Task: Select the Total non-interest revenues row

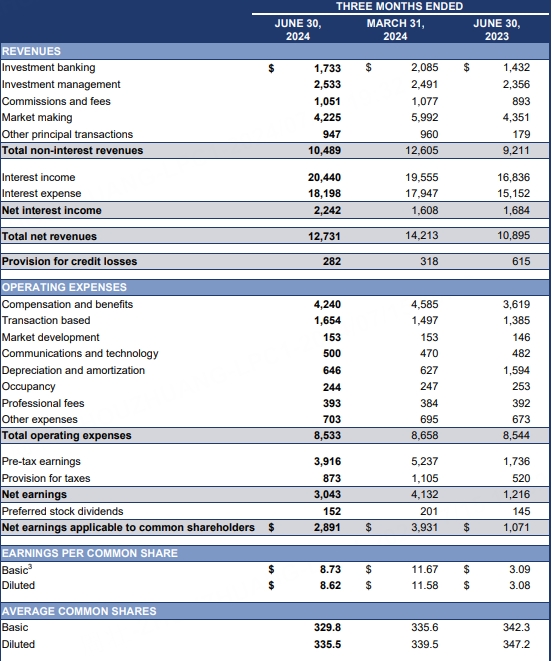Action: [275, 150]
